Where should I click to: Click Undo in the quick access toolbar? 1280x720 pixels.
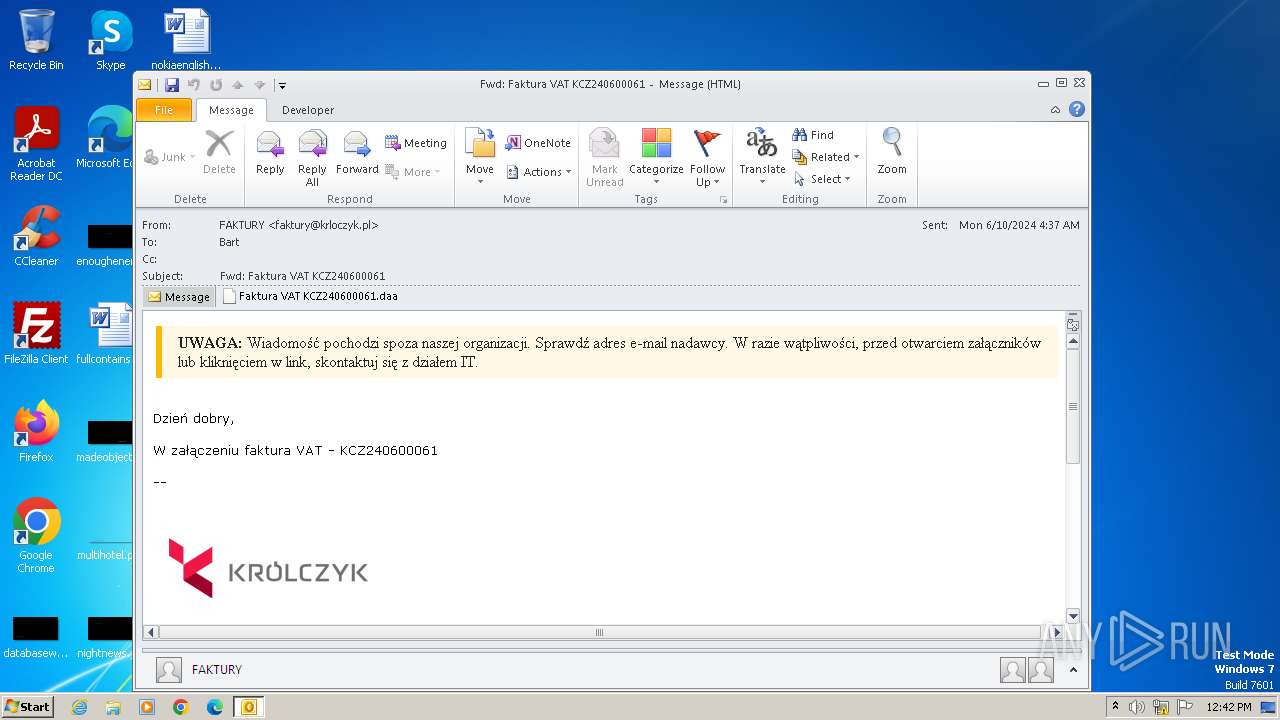(x=194, y=85)
